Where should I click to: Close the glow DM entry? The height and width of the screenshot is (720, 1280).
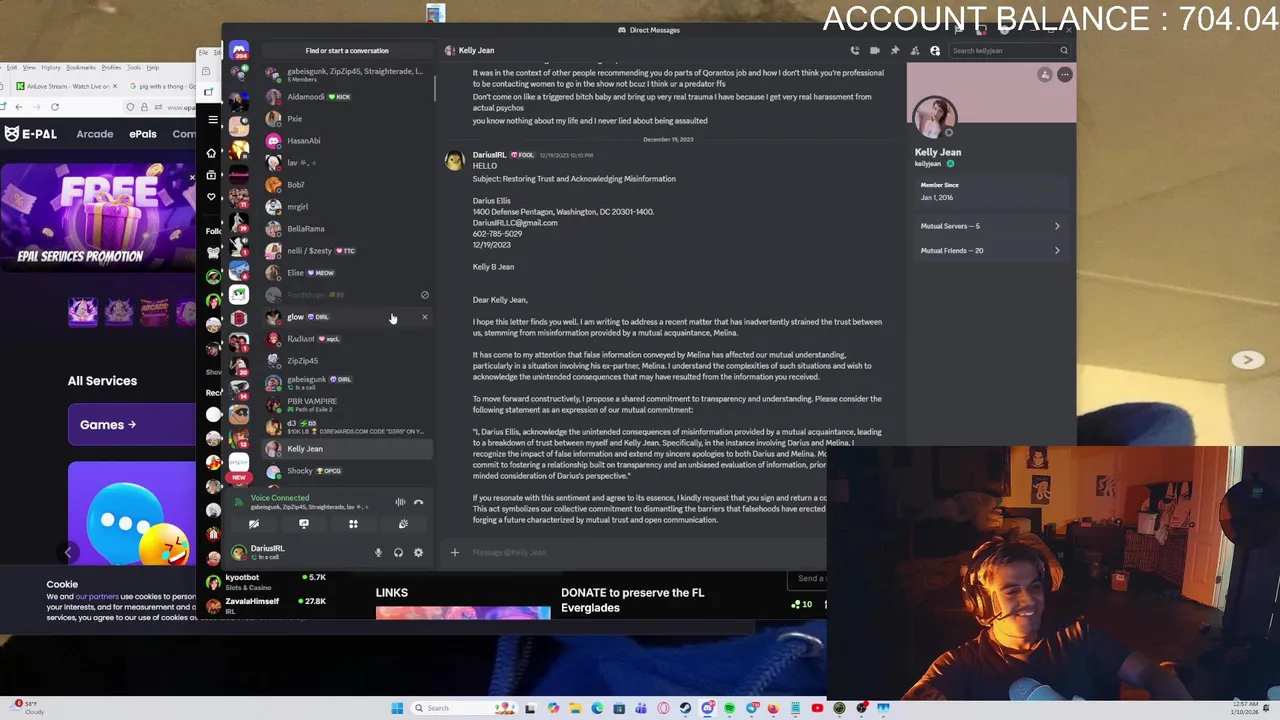click(x=424, y=317)
